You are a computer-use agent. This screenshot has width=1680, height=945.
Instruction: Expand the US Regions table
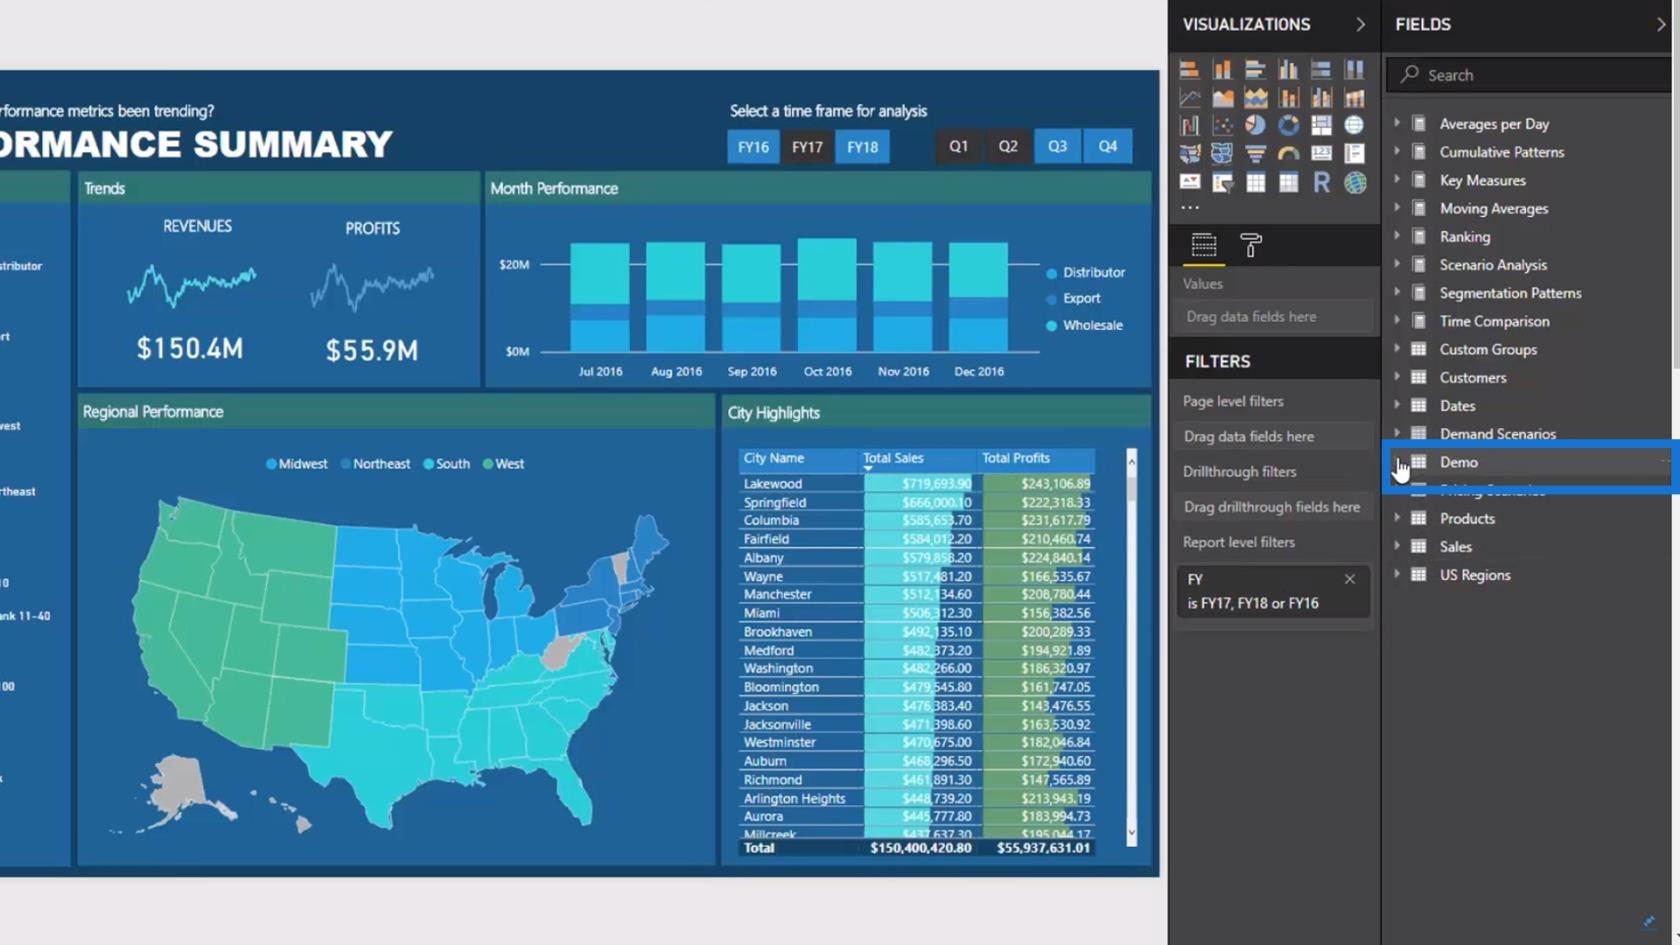pyautogui.click(x=1397, y=573)
